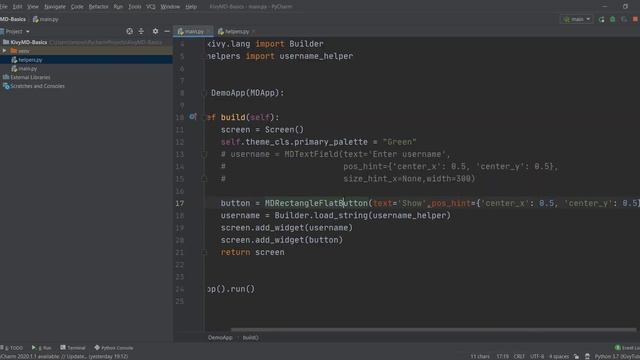
Task: Click the return keyword on line 21
Action: [x=236, y=252]
